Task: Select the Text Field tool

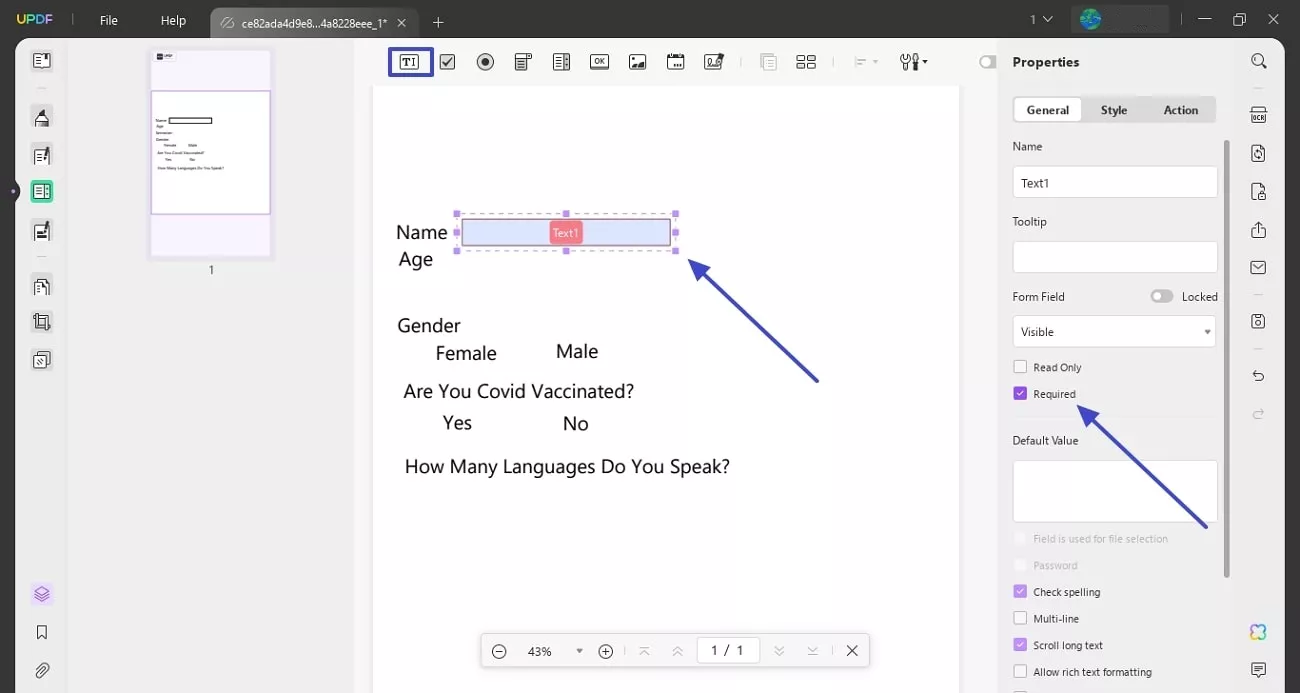Action: tap(410, 62)
